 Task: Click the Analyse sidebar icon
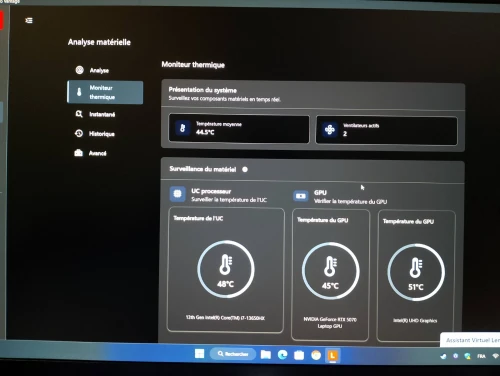[79, 70]
